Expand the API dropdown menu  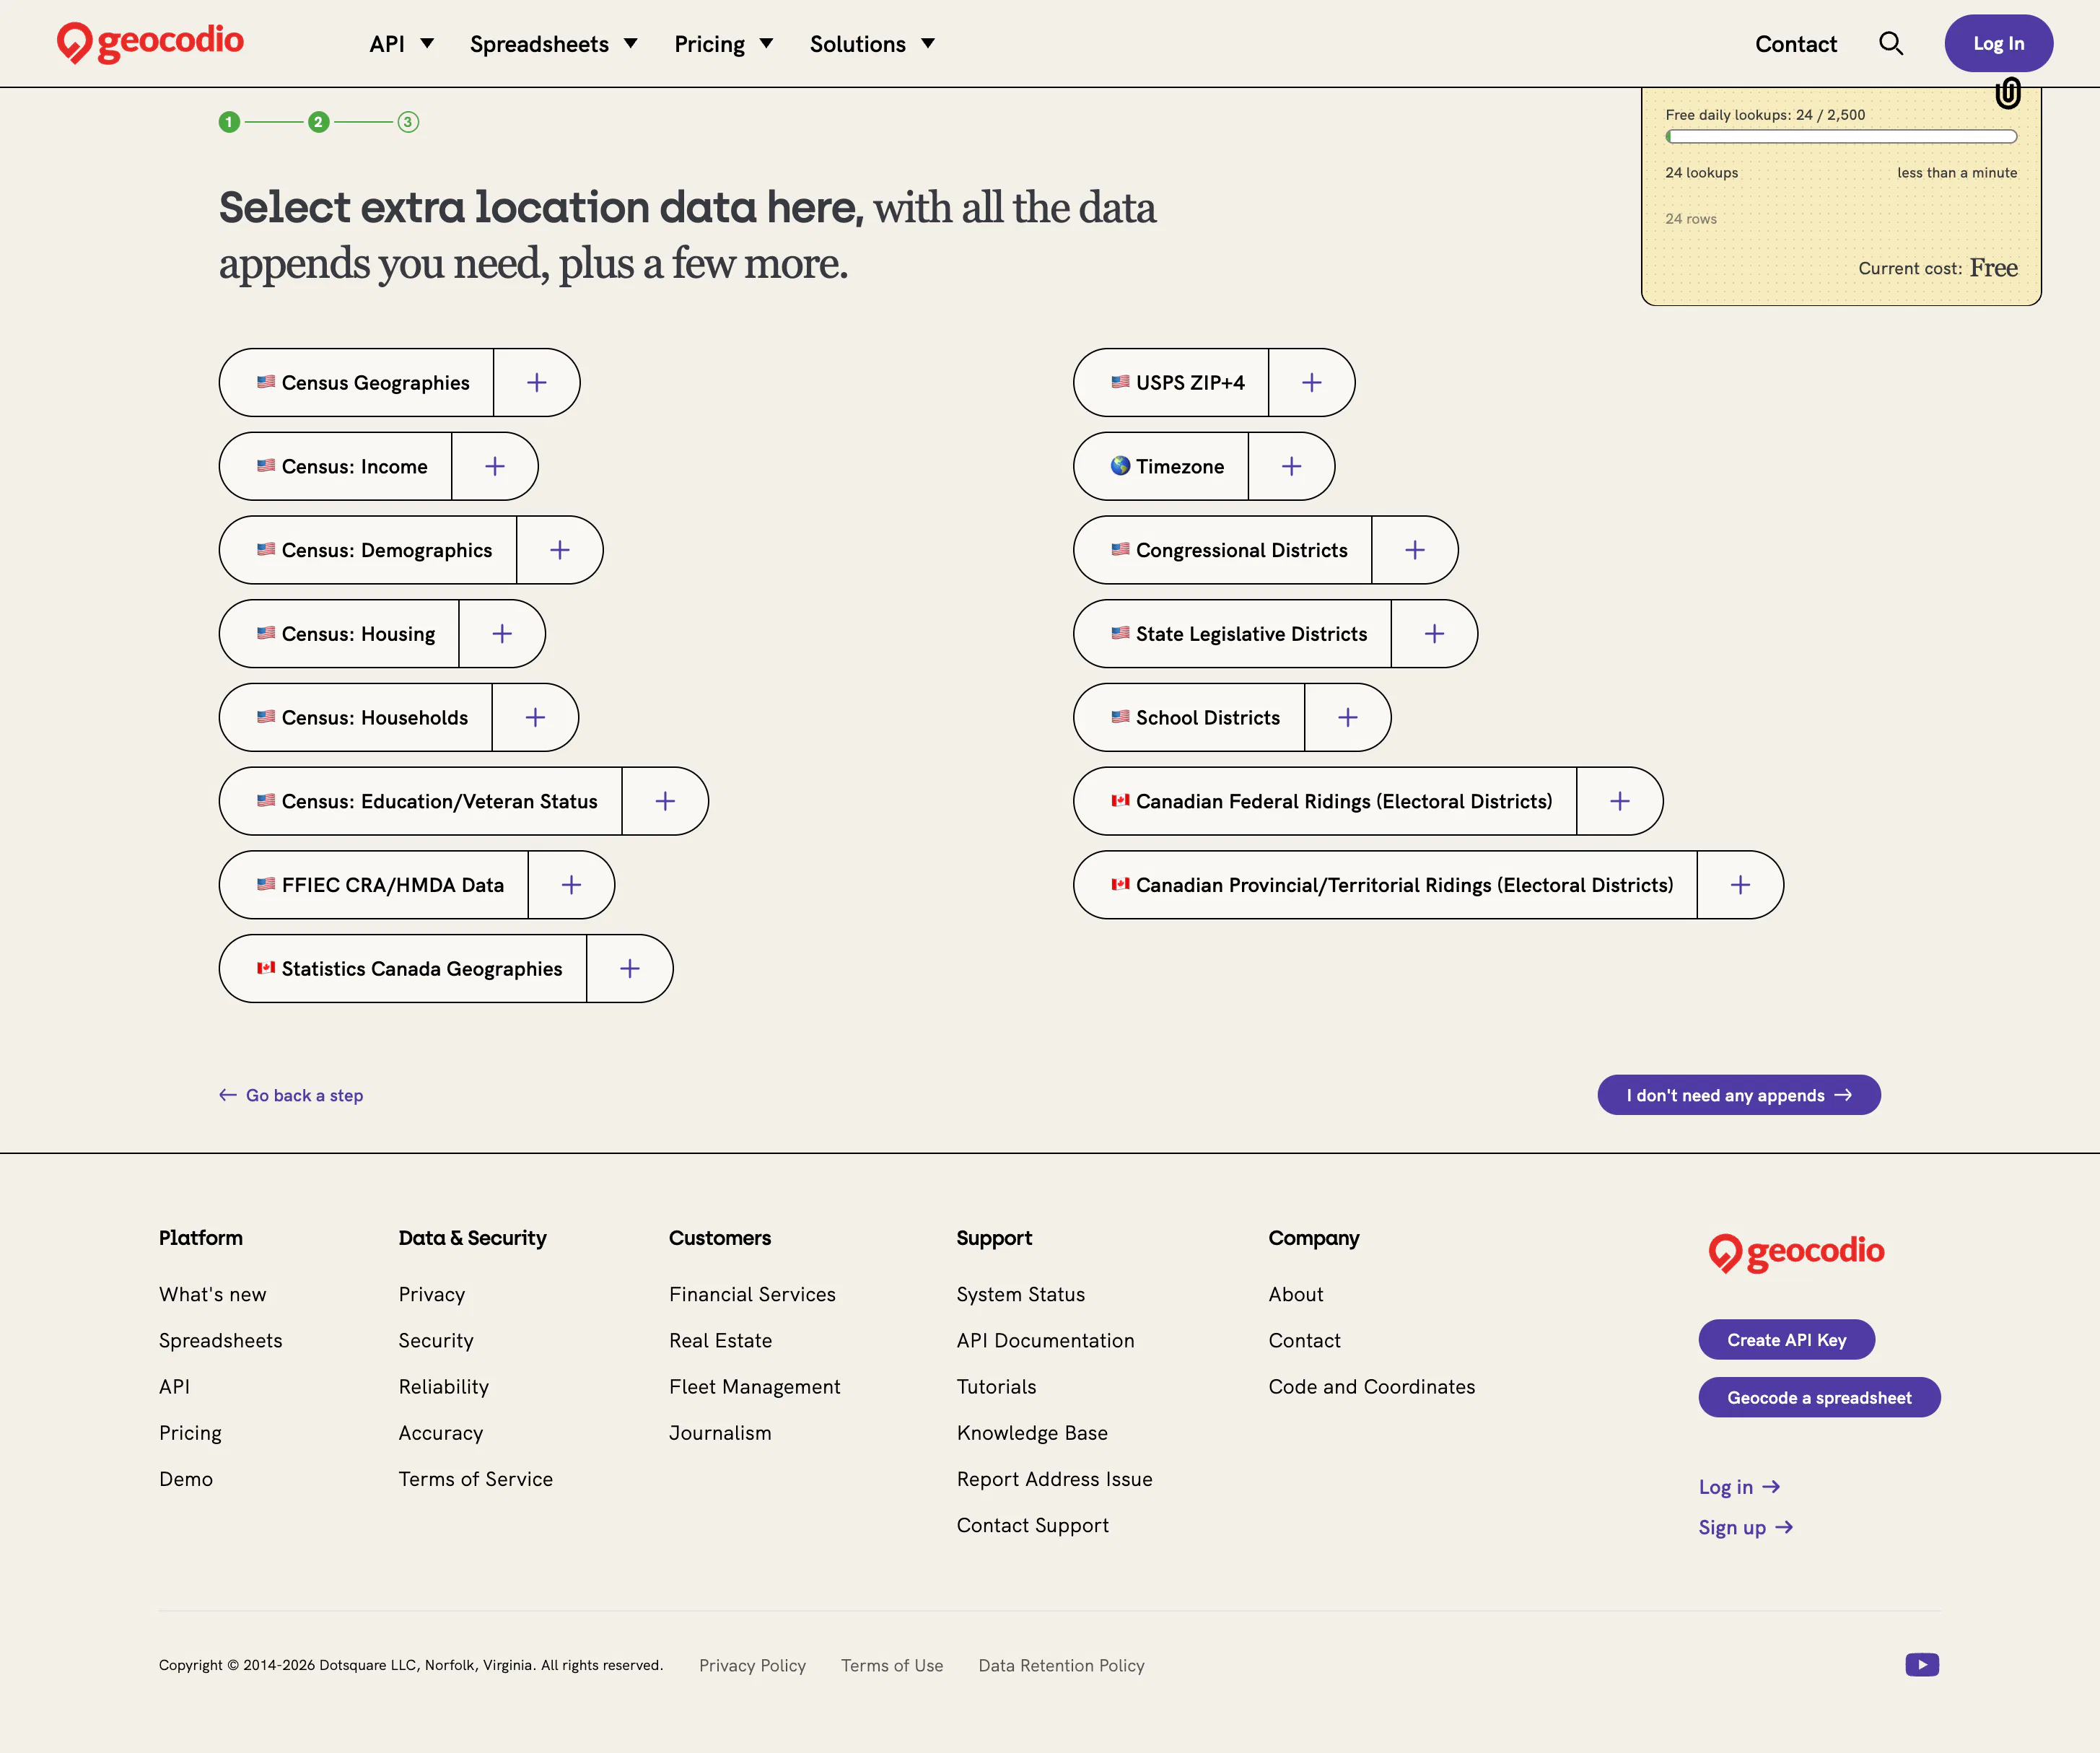[401, 44]
